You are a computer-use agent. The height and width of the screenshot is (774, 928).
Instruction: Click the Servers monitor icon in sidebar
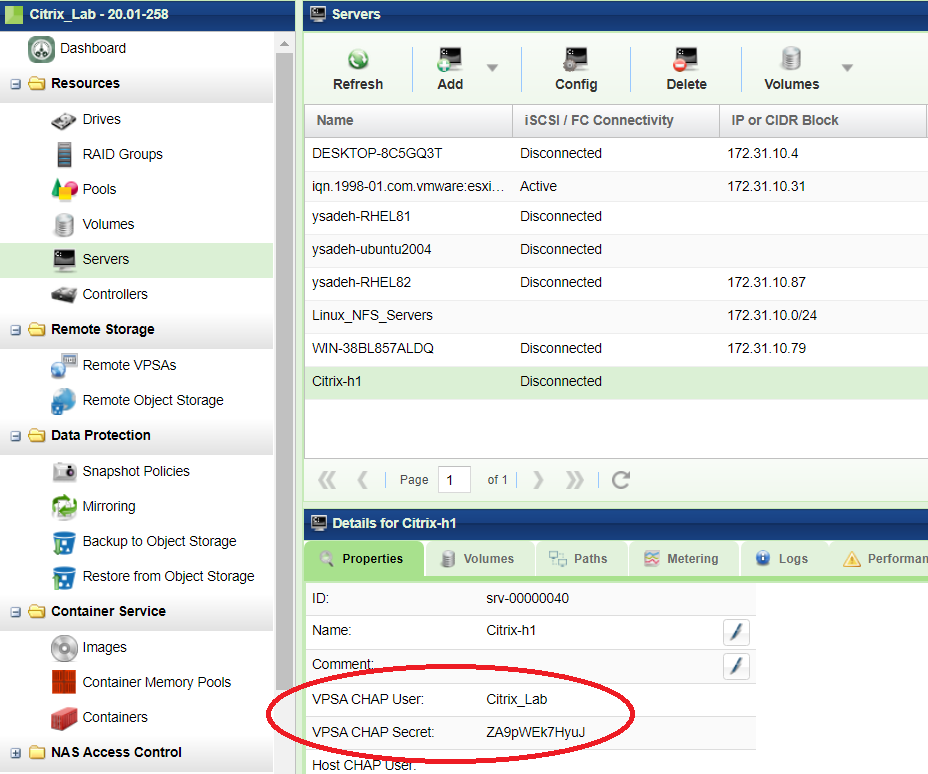[64, 260]
